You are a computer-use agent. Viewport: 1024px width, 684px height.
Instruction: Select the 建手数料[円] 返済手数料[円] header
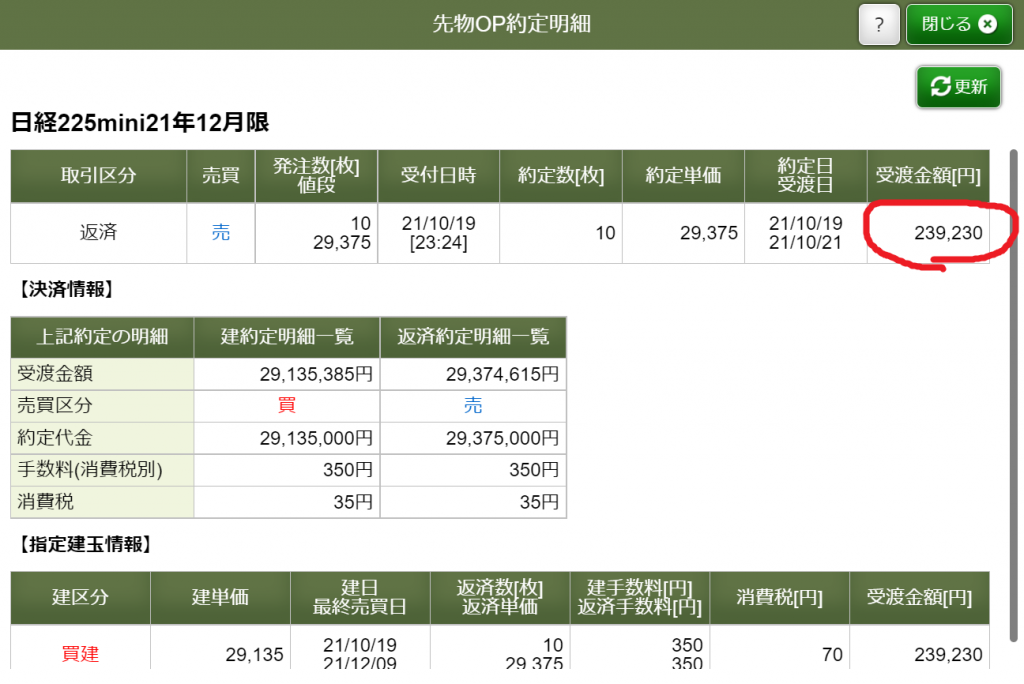[639, 598]
